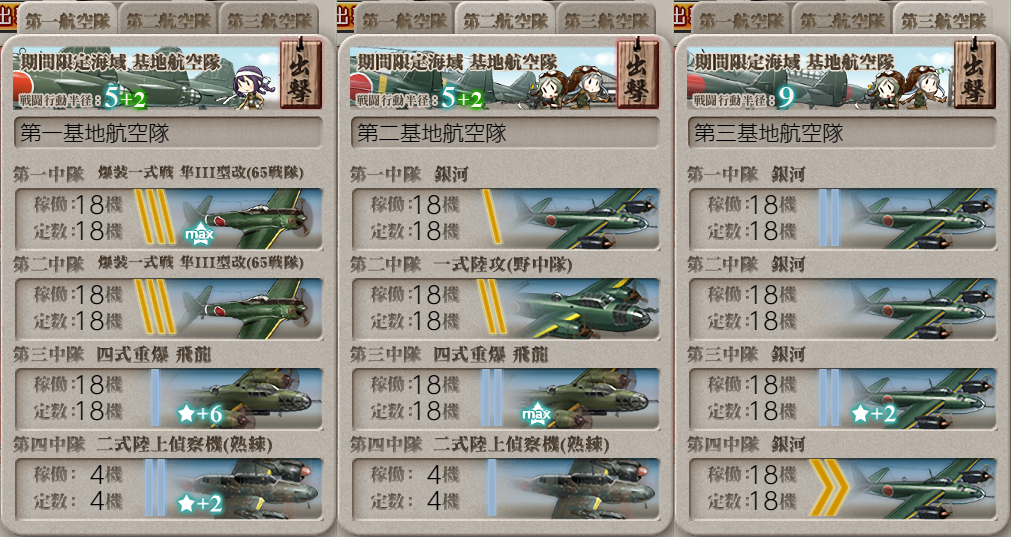Open the 第三航空隊 tab above 第二基地航空隊

click(607, 21)
